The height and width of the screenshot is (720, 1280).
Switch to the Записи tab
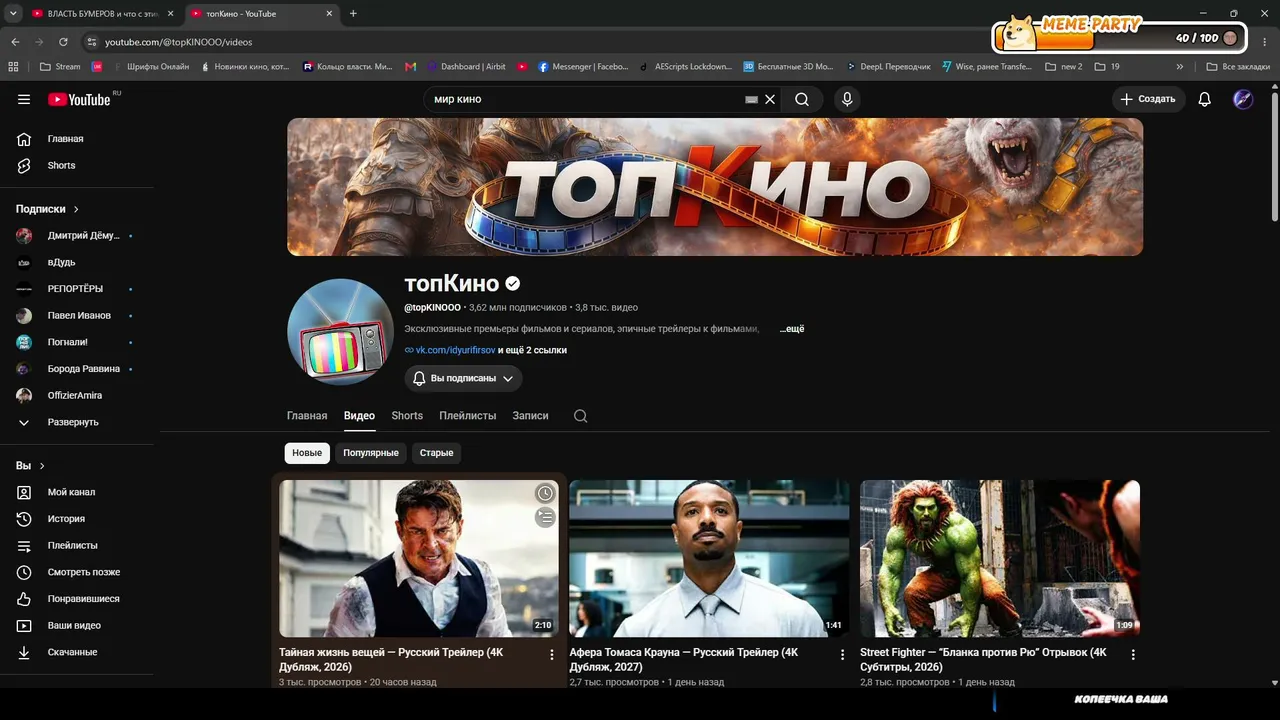pos(530,416)
